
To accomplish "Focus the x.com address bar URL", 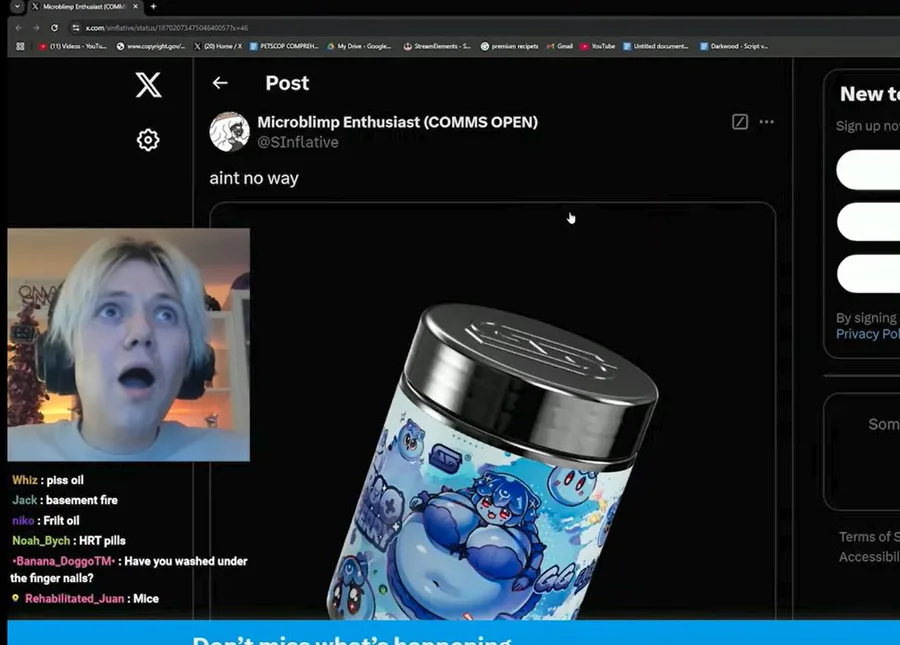I will tap(166, 28).
